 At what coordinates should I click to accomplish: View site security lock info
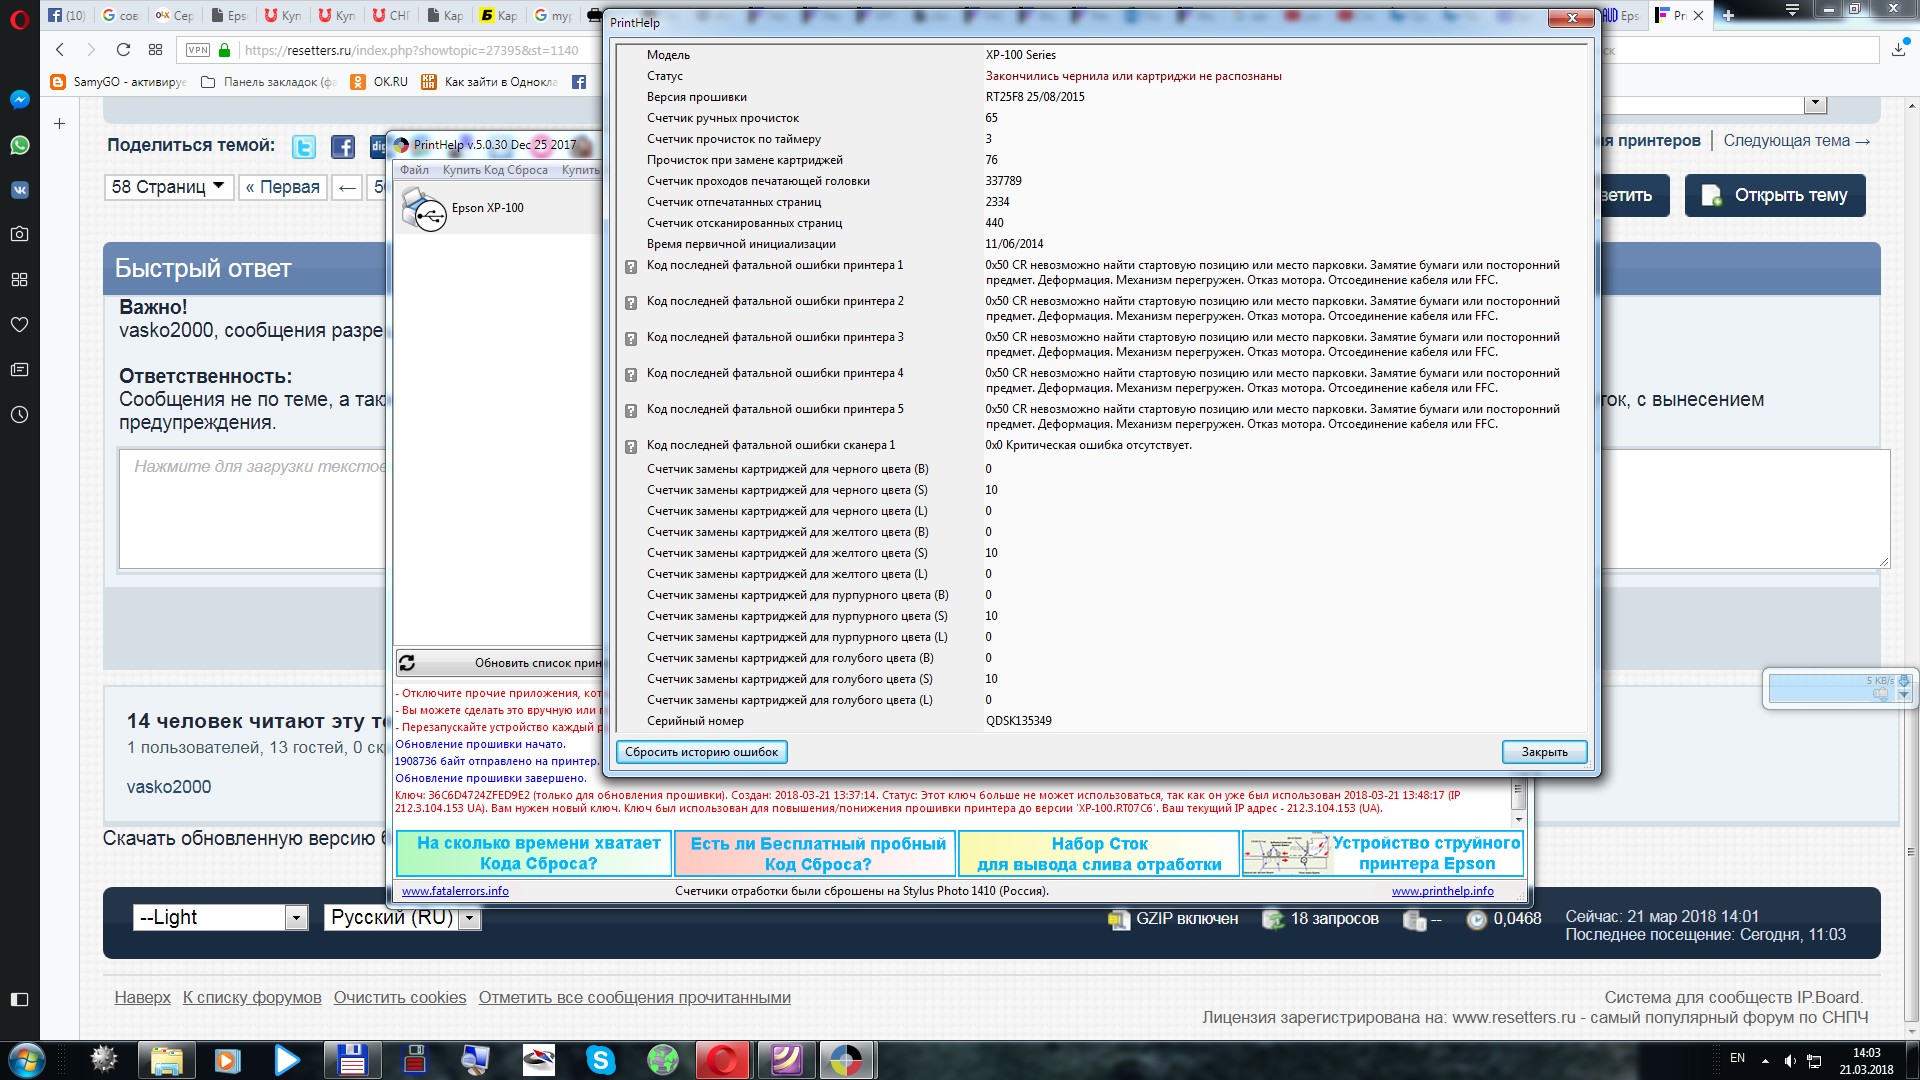[224, 50]
